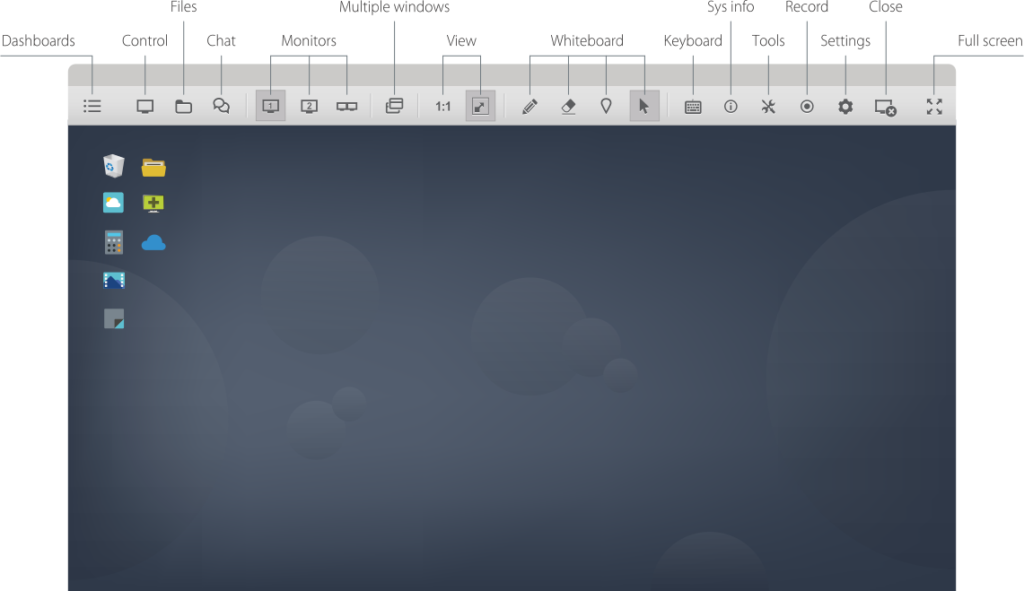1024x591 pixels.
Task: Pick the whiteboard eraser tool
Action: click(568, 106)
